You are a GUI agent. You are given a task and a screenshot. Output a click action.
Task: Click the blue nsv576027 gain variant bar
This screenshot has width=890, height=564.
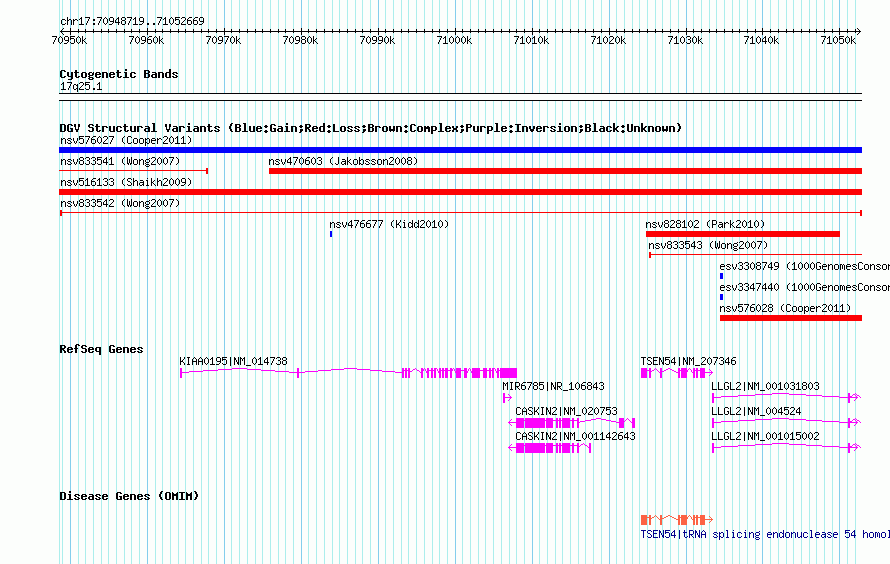(460, 150)
